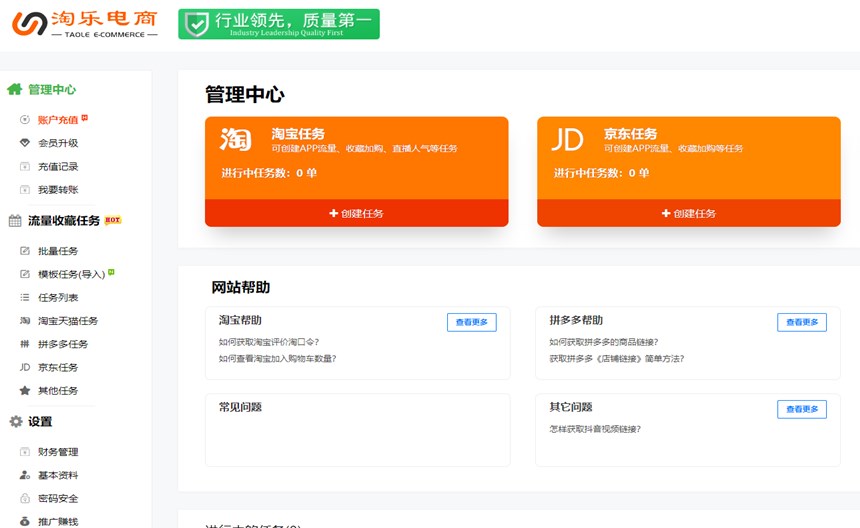Open help link 获取拼多多《店铺链接》简单方法?

616,359
